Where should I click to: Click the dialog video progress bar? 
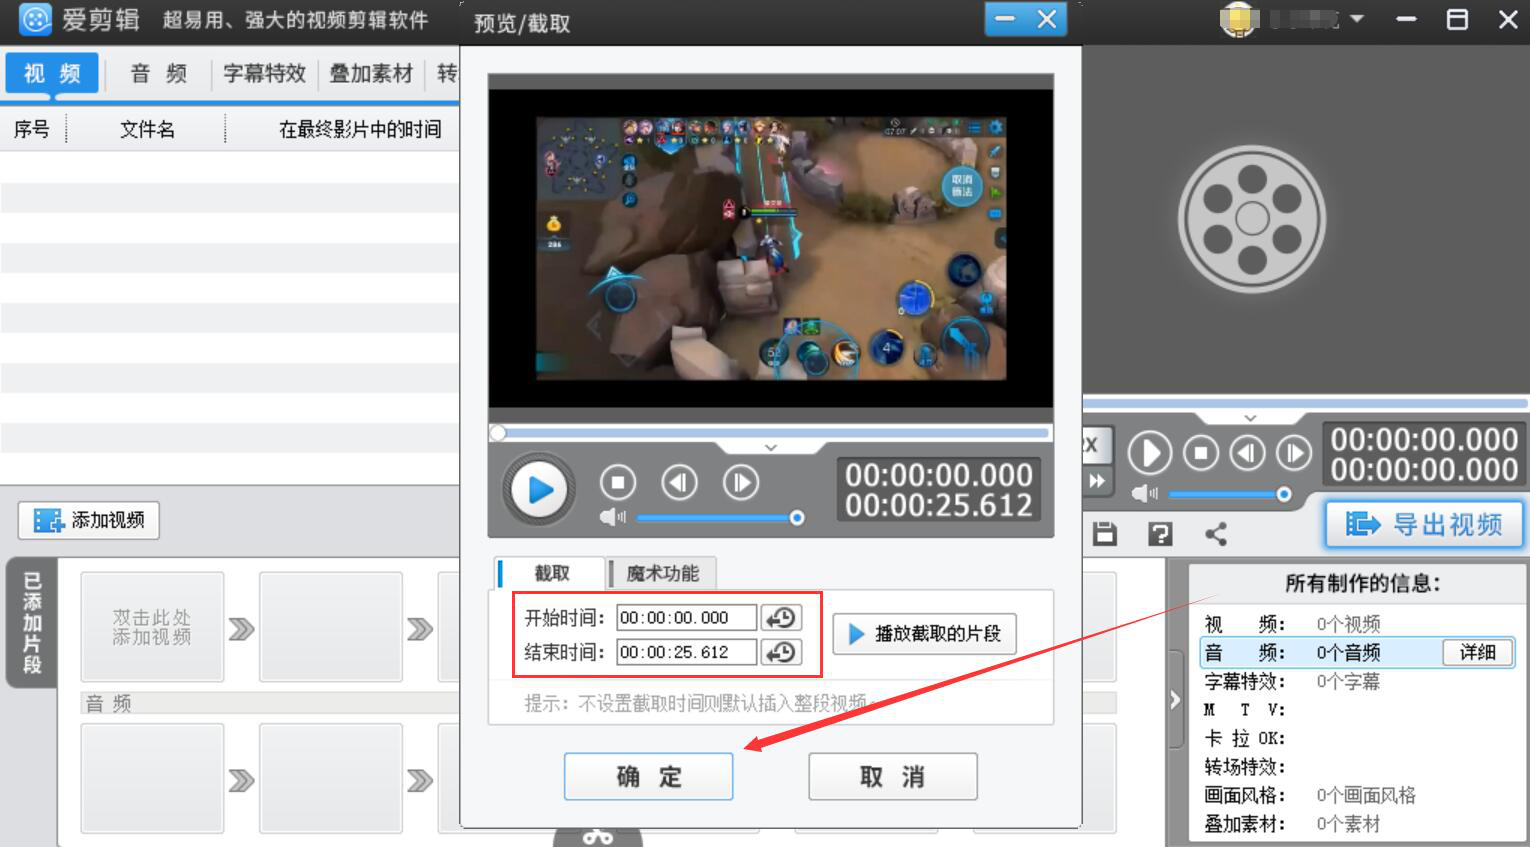[770, 433]
